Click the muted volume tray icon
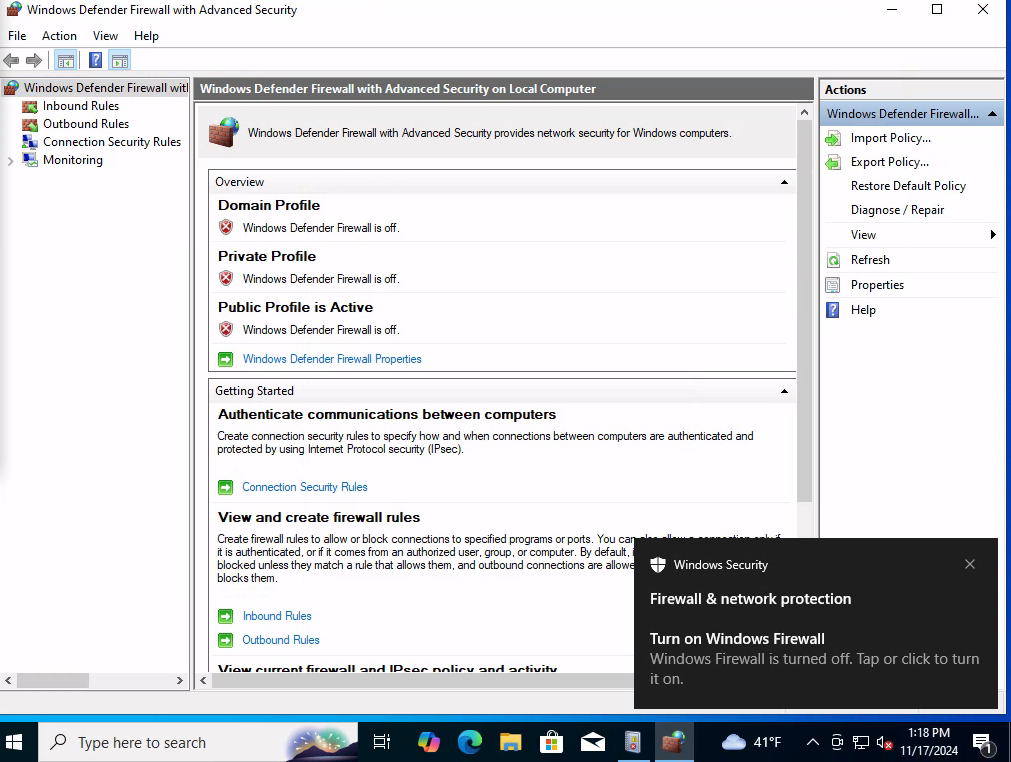 click(884, 743)
